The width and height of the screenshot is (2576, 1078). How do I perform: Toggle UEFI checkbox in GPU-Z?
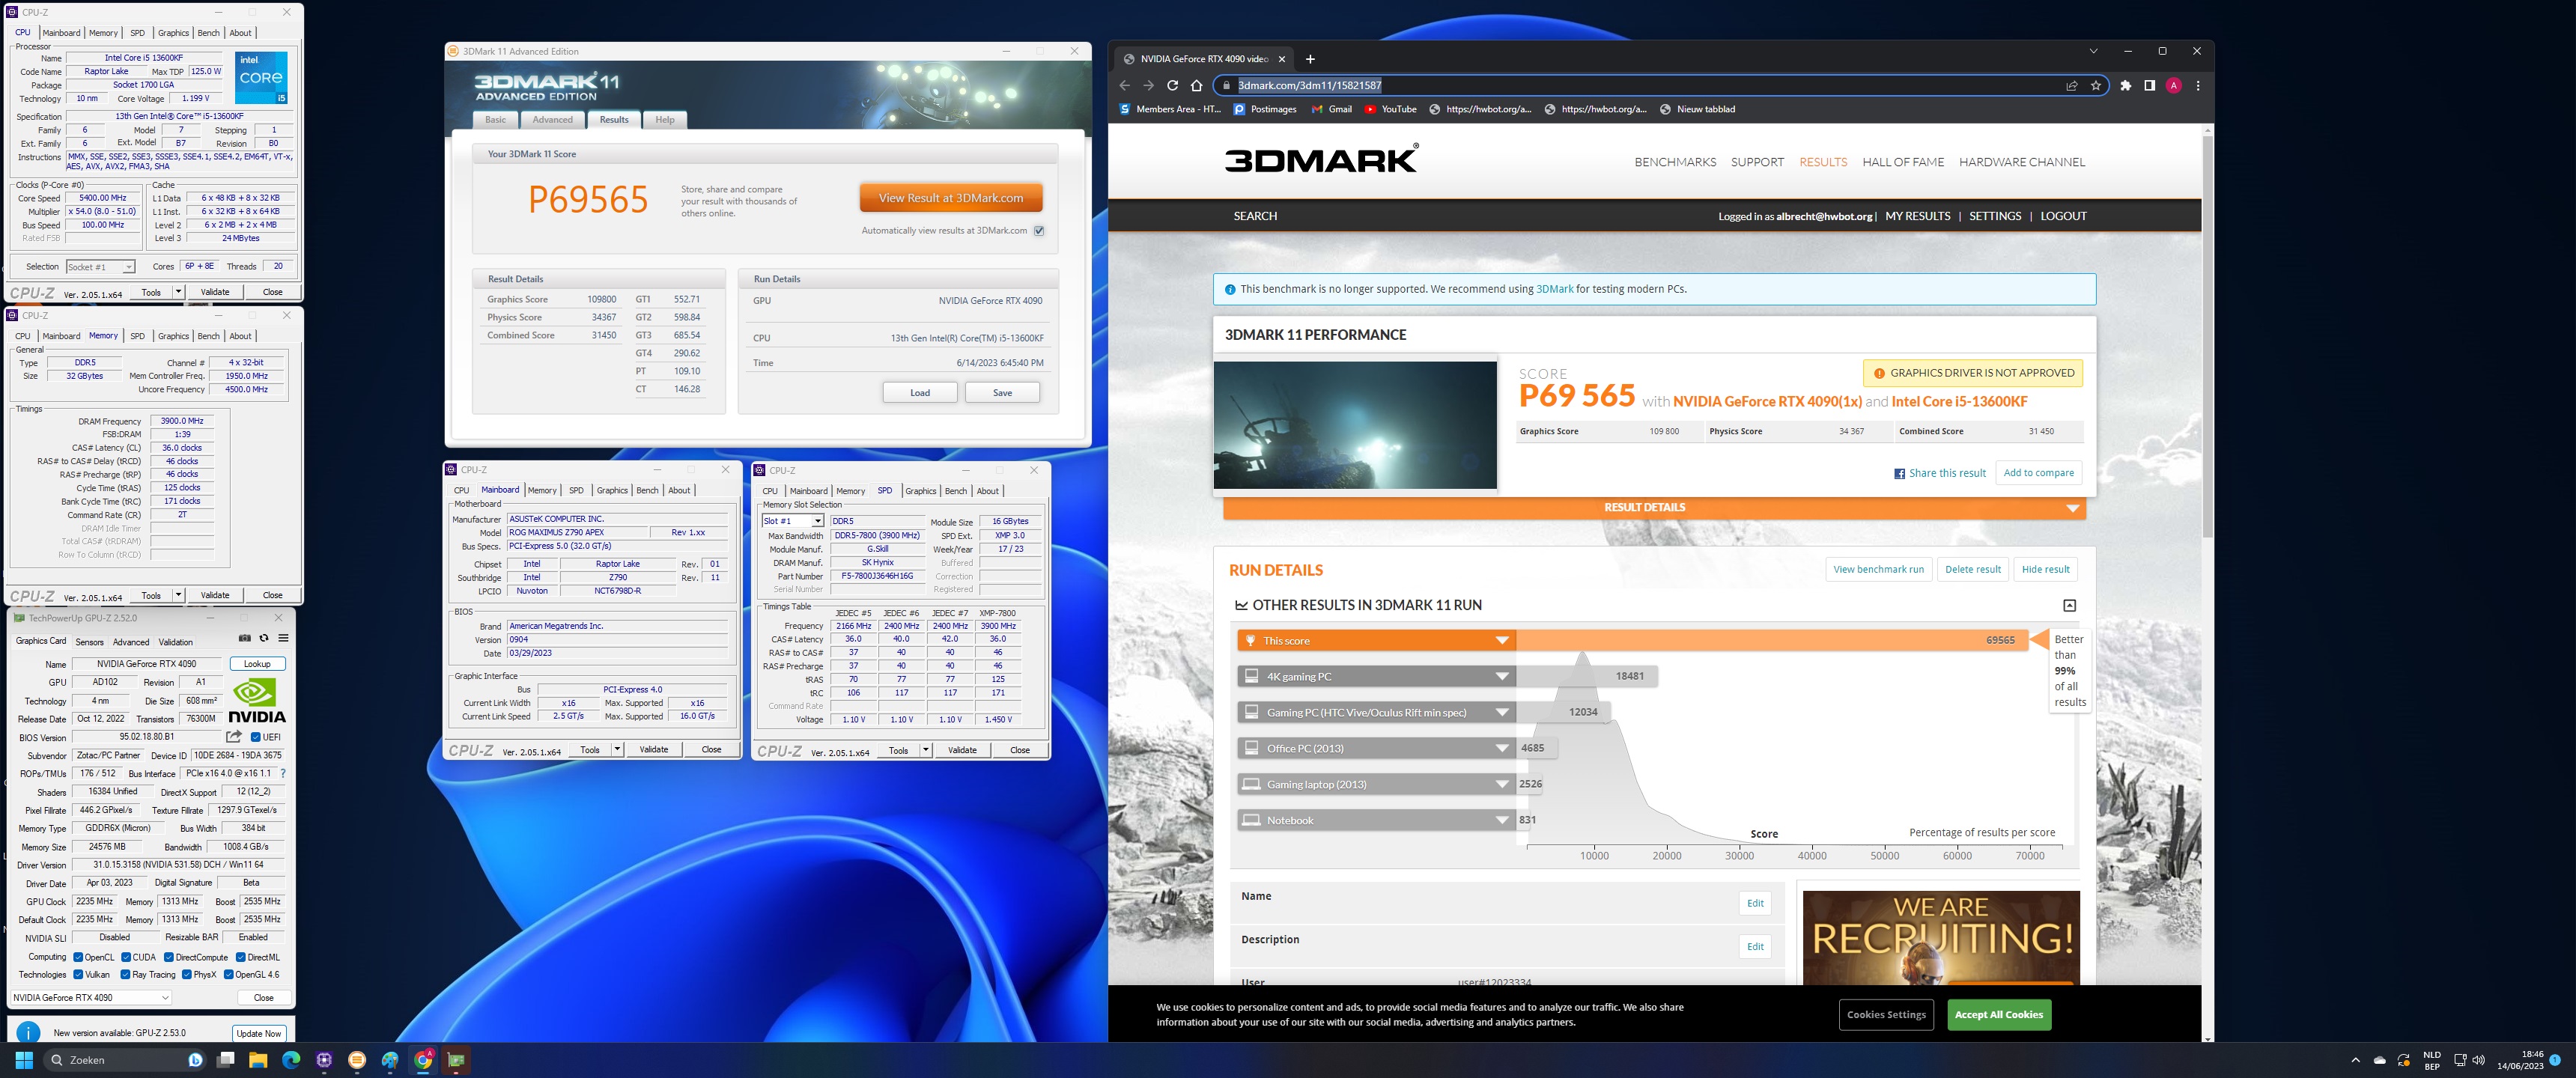[256, 737]
